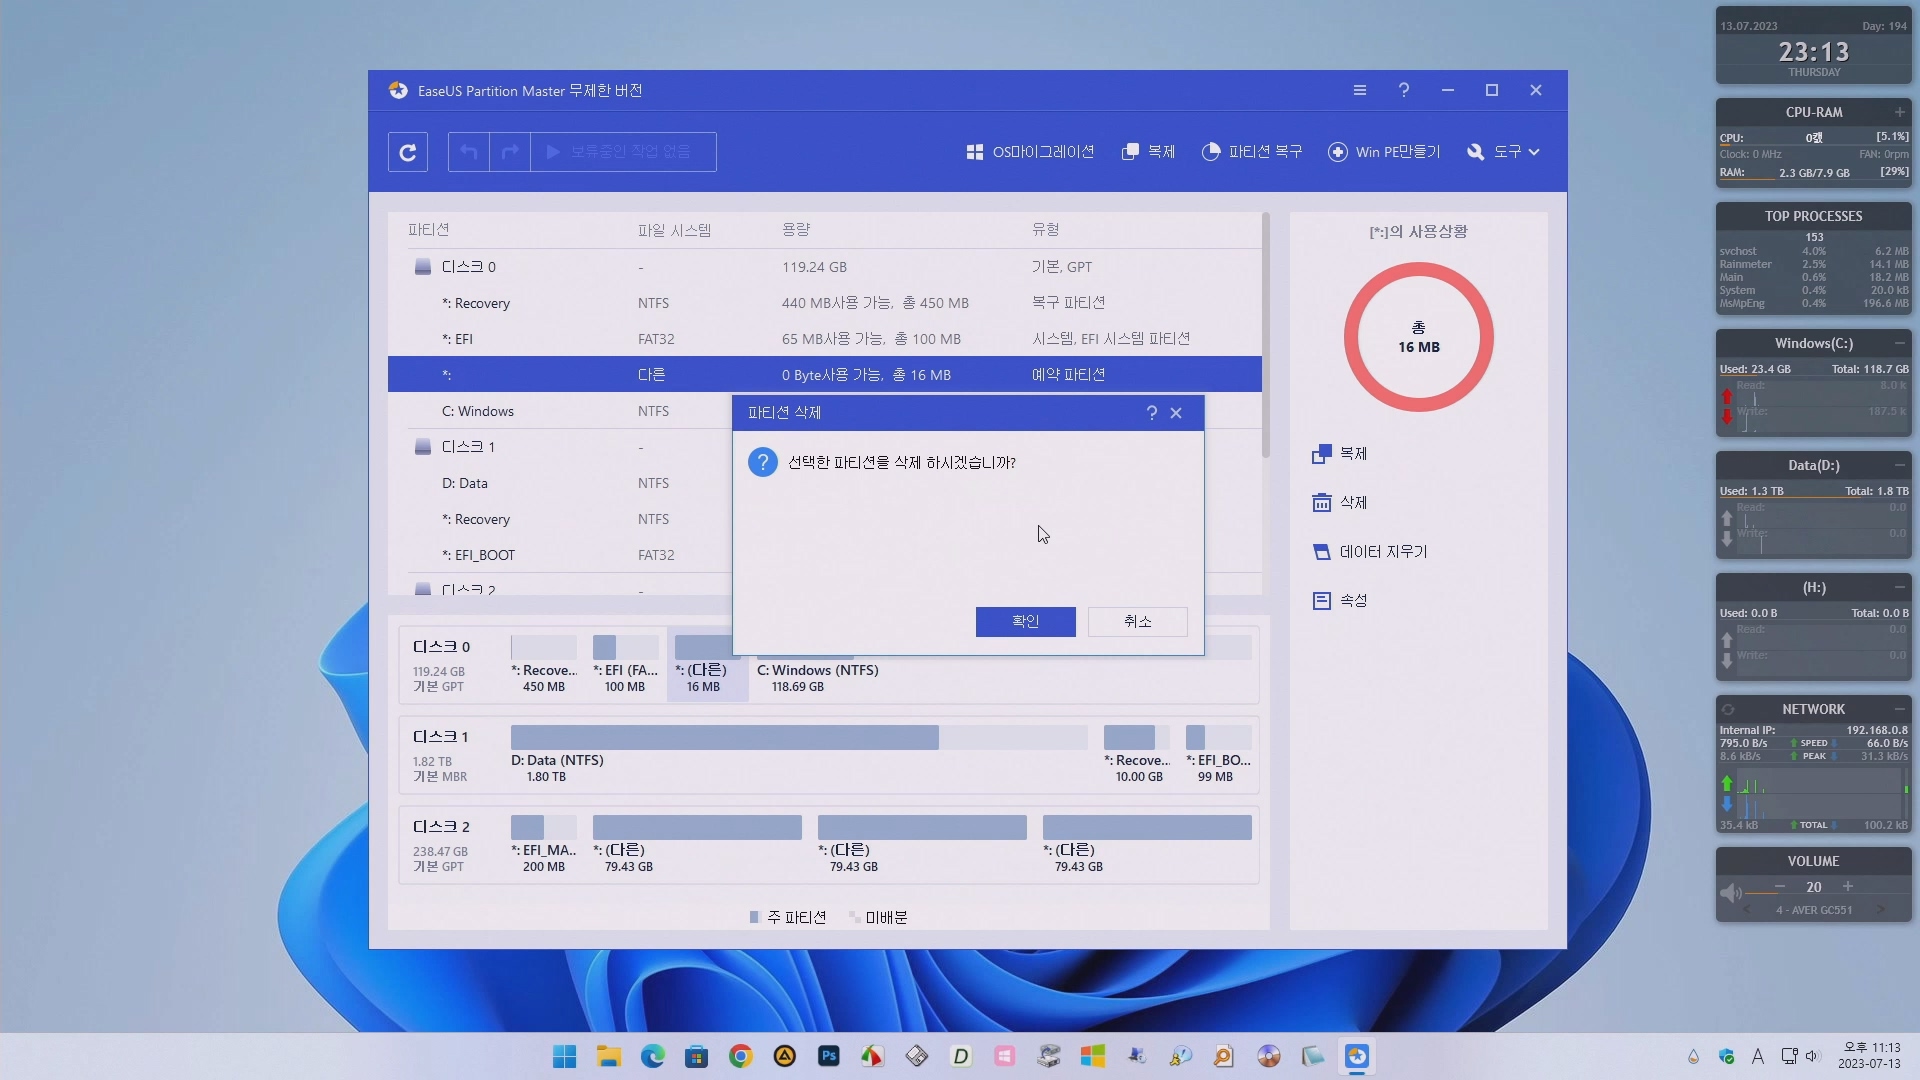Click the 용량 column header
Viewport: 1920px width, 1080px height.
796,230
